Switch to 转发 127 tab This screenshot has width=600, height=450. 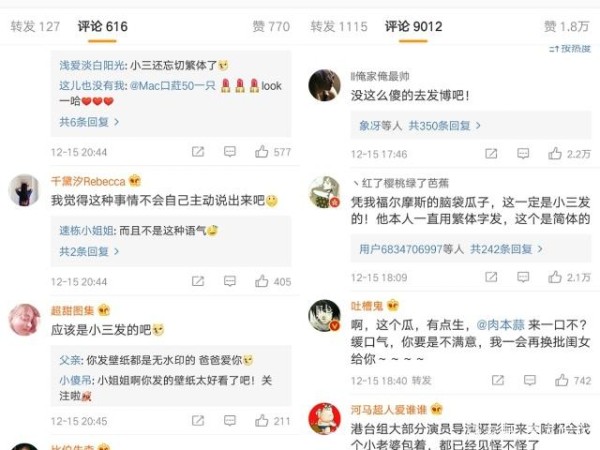pyautogui.click(x=35, y=26)
